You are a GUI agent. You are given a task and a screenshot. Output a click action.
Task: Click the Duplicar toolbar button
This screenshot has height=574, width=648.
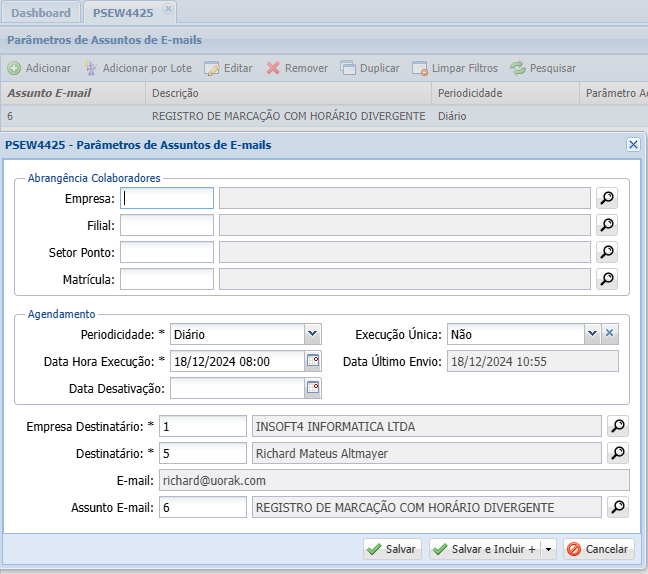[x=370, y=68]
